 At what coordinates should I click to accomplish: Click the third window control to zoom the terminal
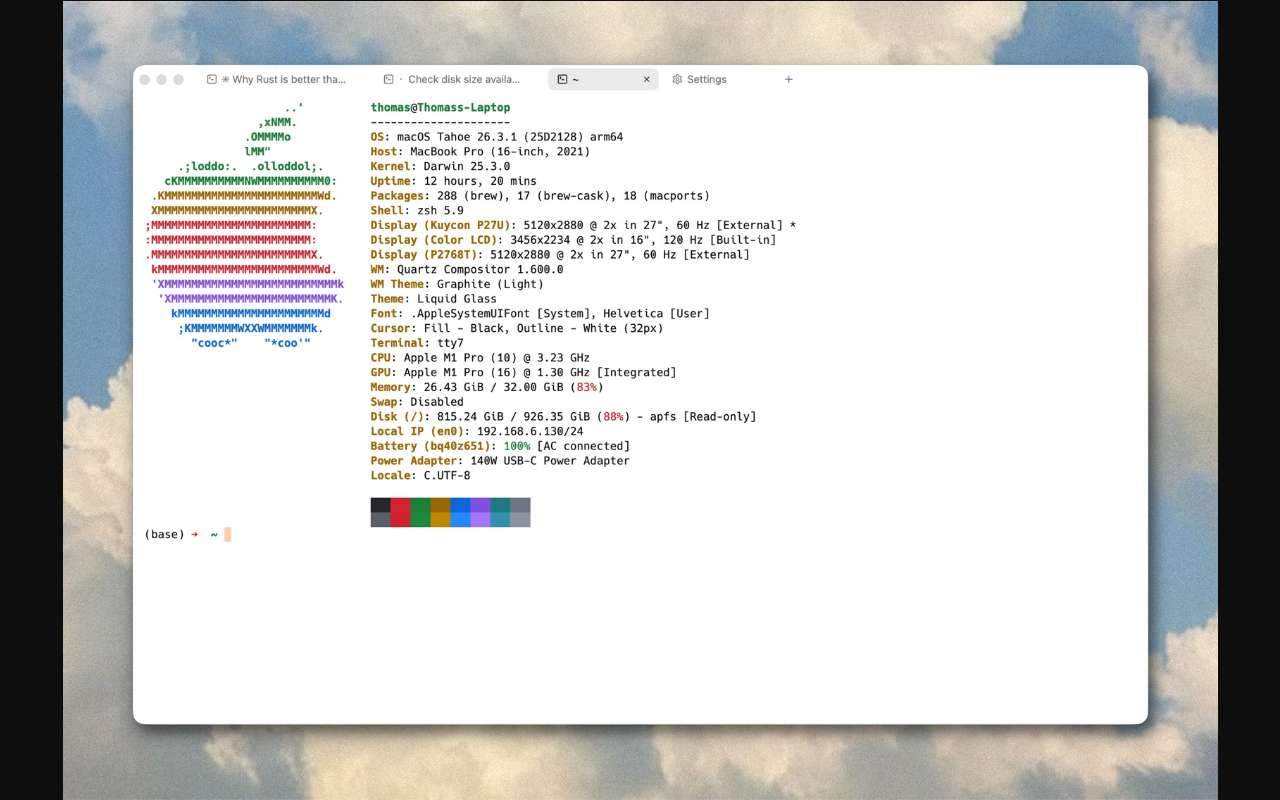178,79
